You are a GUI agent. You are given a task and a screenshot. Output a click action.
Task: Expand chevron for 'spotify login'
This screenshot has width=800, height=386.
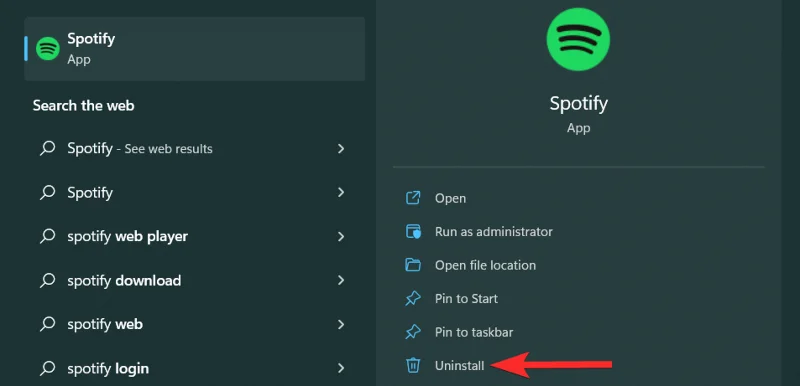[341, 368]
